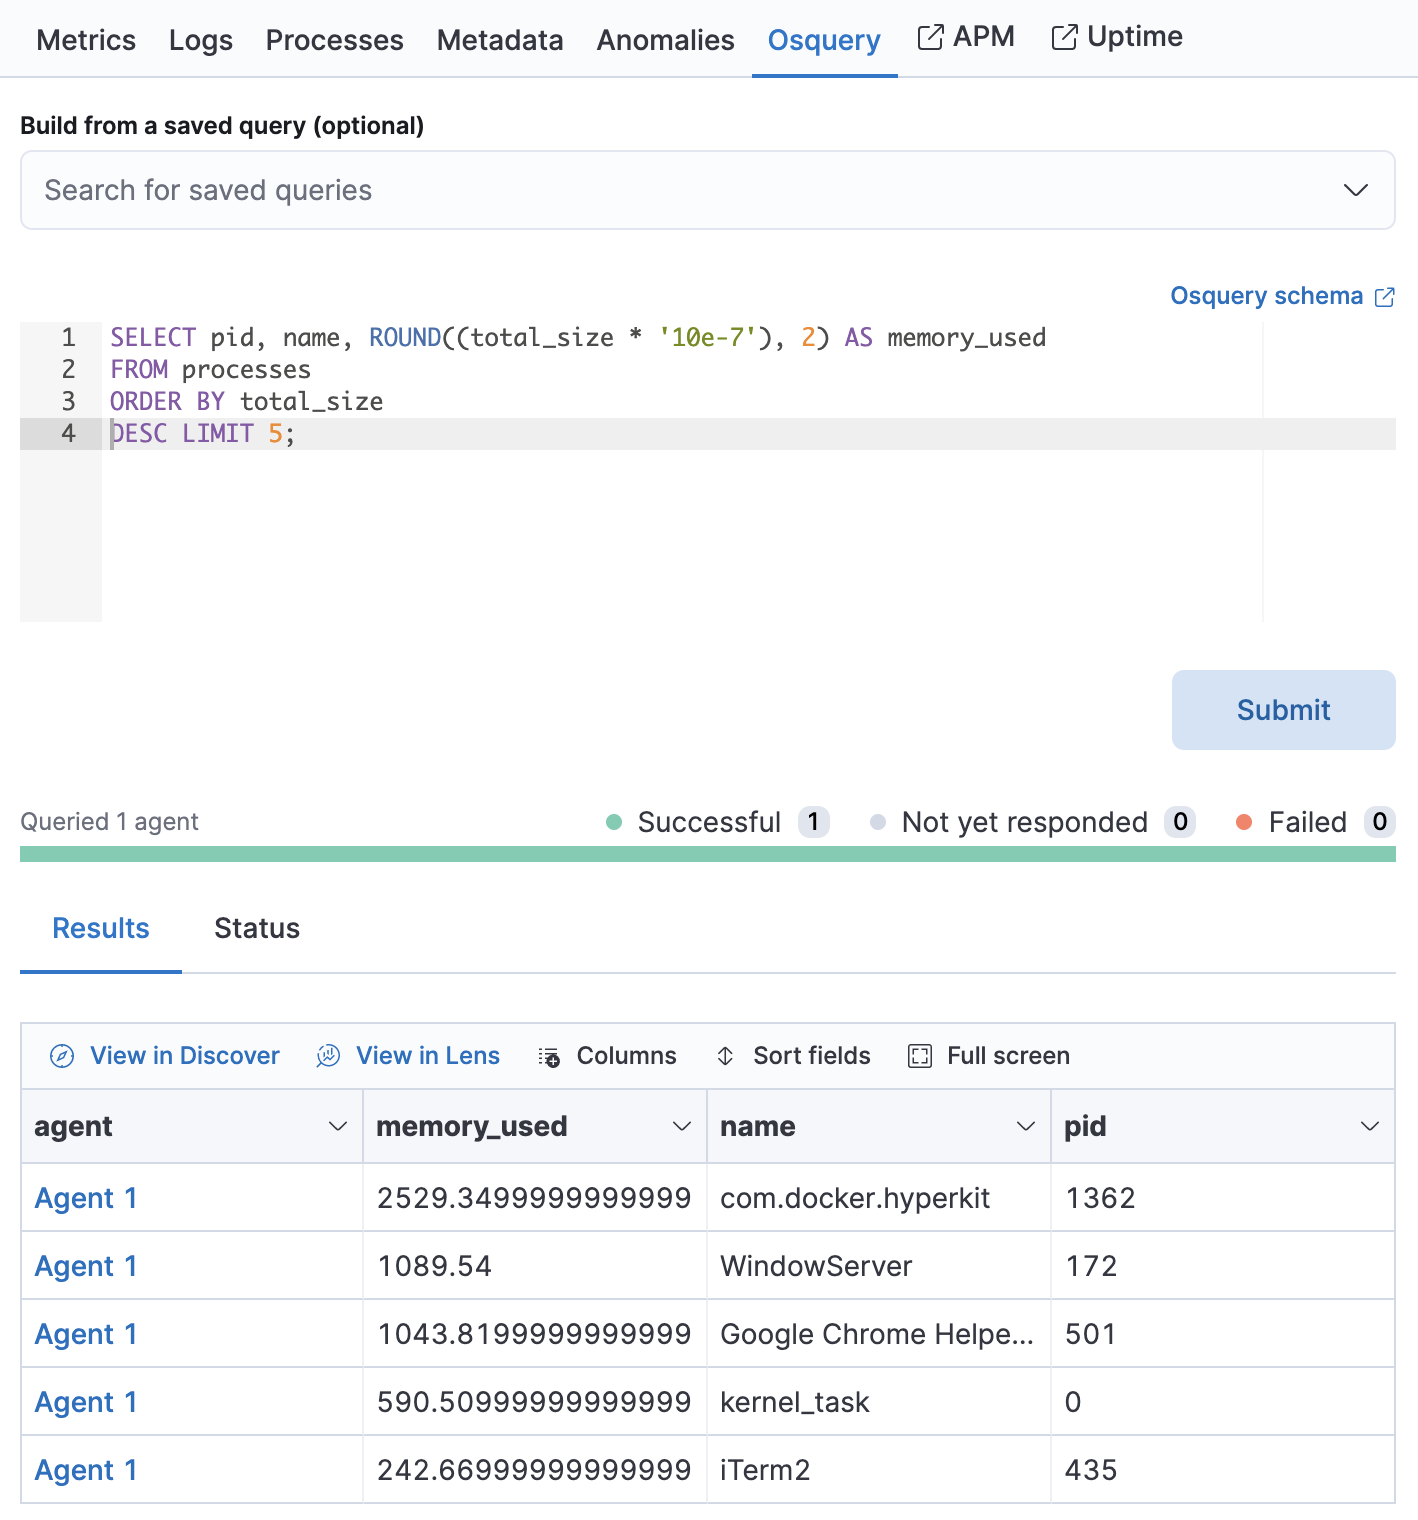Switch to the Status tab
The image size is (1418, 1520).
pos(257,928)
